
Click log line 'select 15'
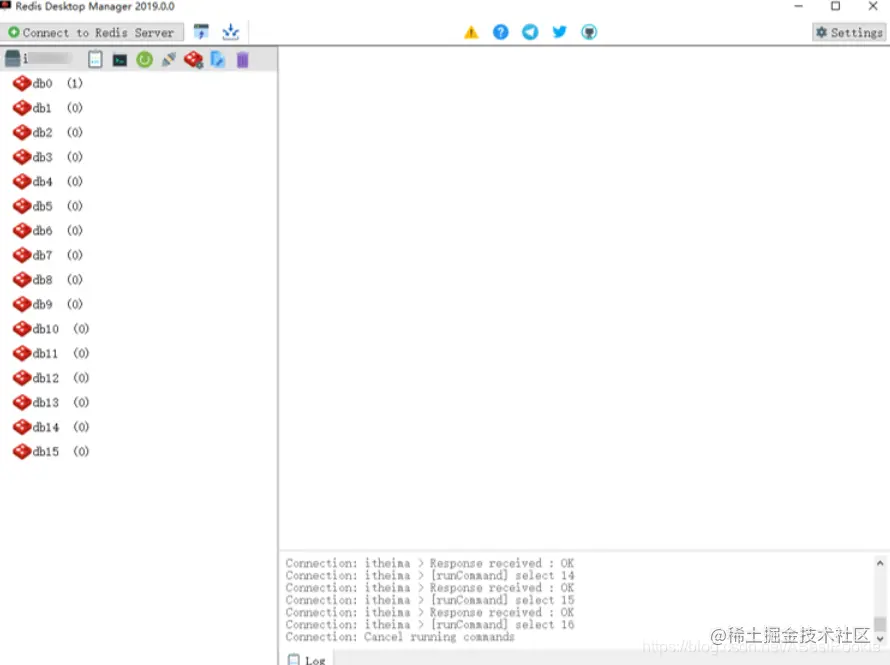tap(430, 600)
